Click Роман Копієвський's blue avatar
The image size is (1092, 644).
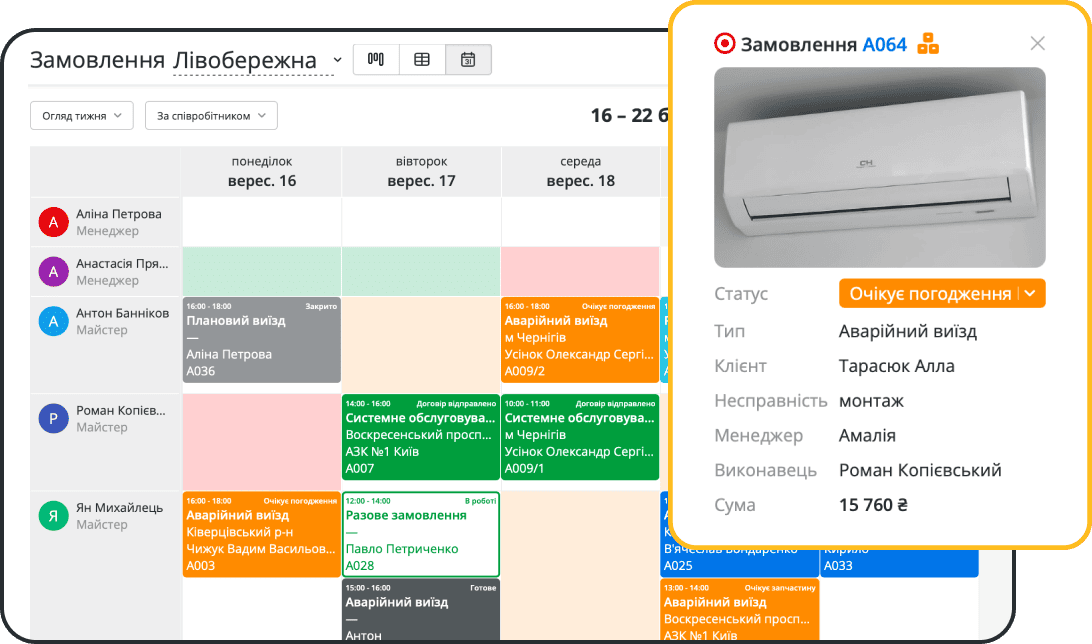[x=53, y=418]
